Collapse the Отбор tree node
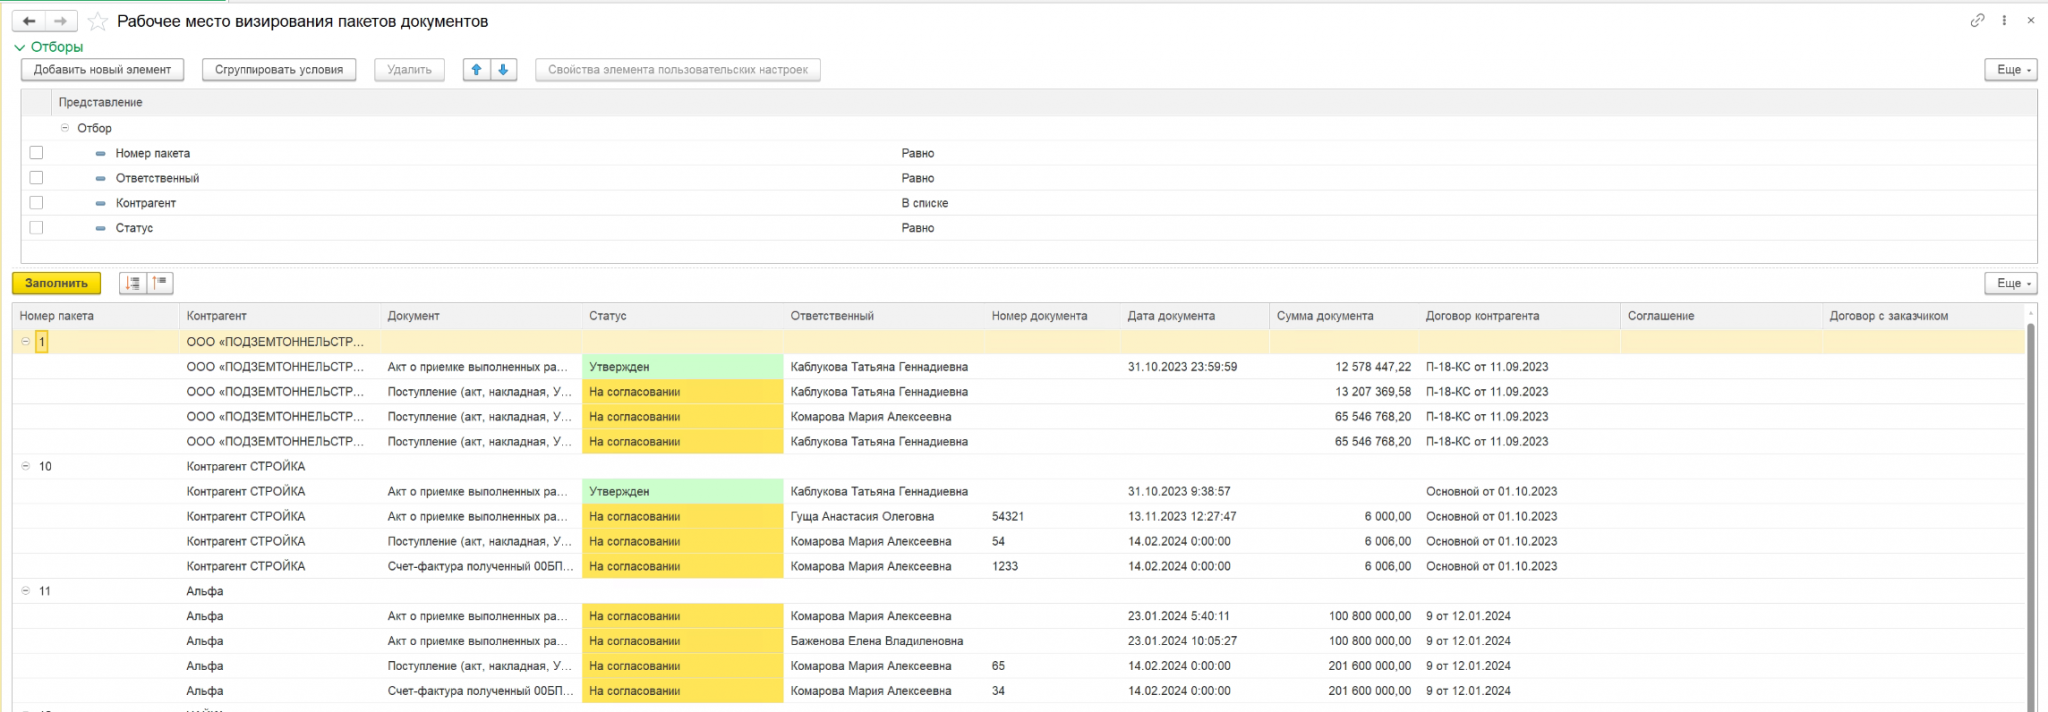2048x712 pixels. click(x=65, y=128)
